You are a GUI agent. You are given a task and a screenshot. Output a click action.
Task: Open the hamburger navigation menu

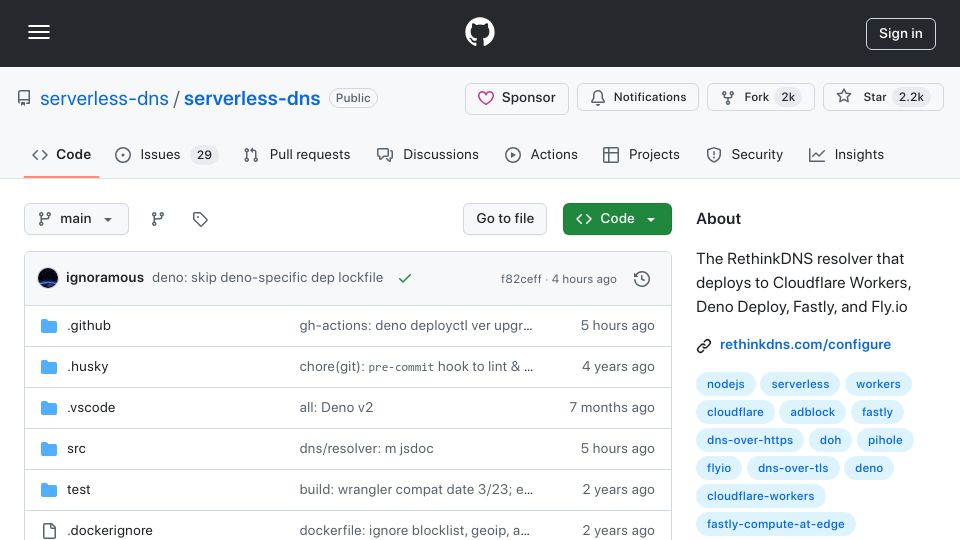pyautogui.click(x=39, y=32)
